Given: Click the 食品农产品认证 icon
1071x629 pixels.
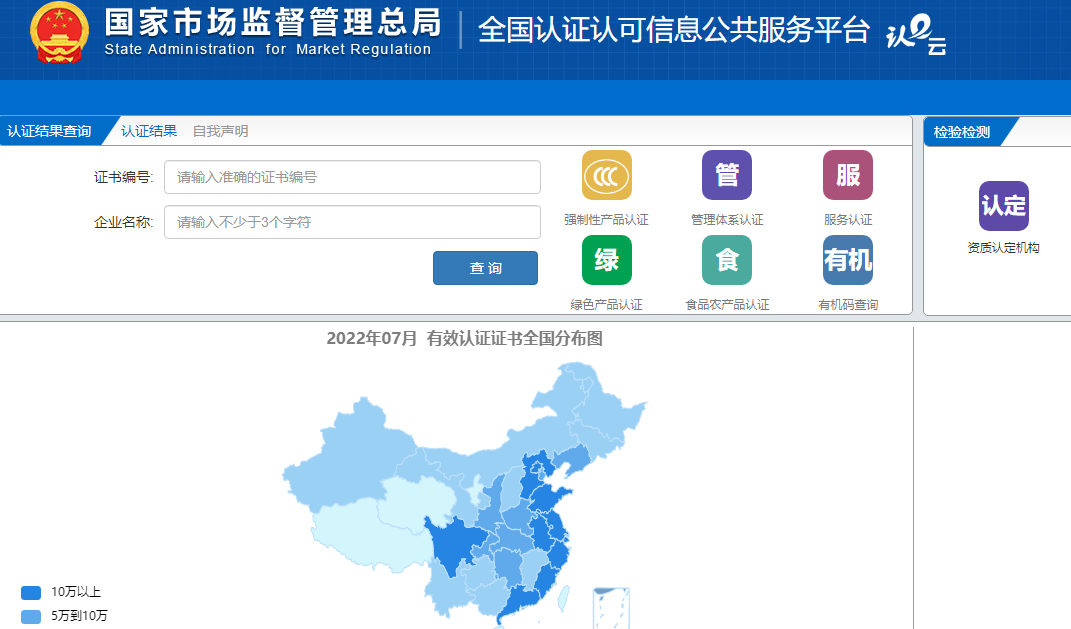Looking at the screenshot, I should tap(727, 260).
